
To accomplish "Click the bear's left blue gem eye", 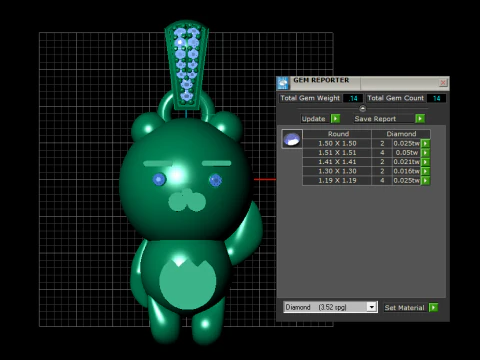I will point(159,179).
